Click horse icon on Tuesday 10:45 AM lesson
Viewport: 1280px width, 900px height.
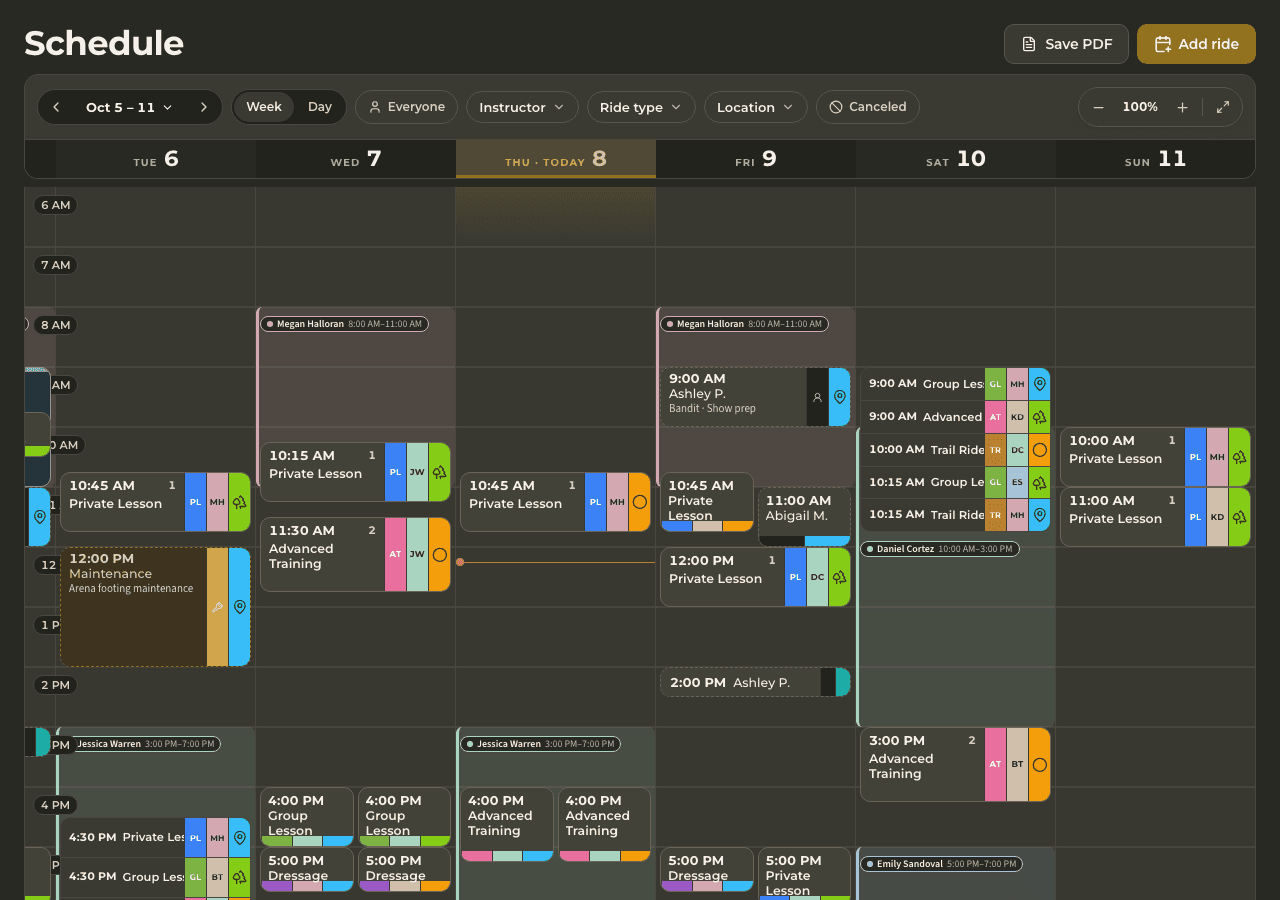[240, 502]
